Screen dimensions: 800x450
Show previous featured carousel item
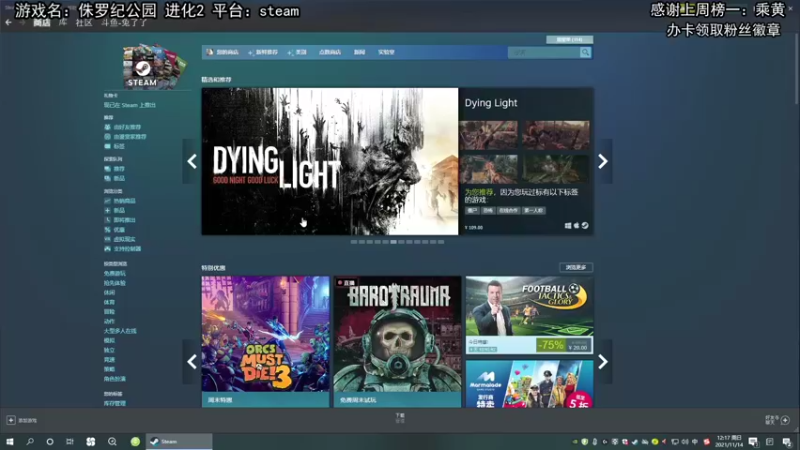pos(192,161)
